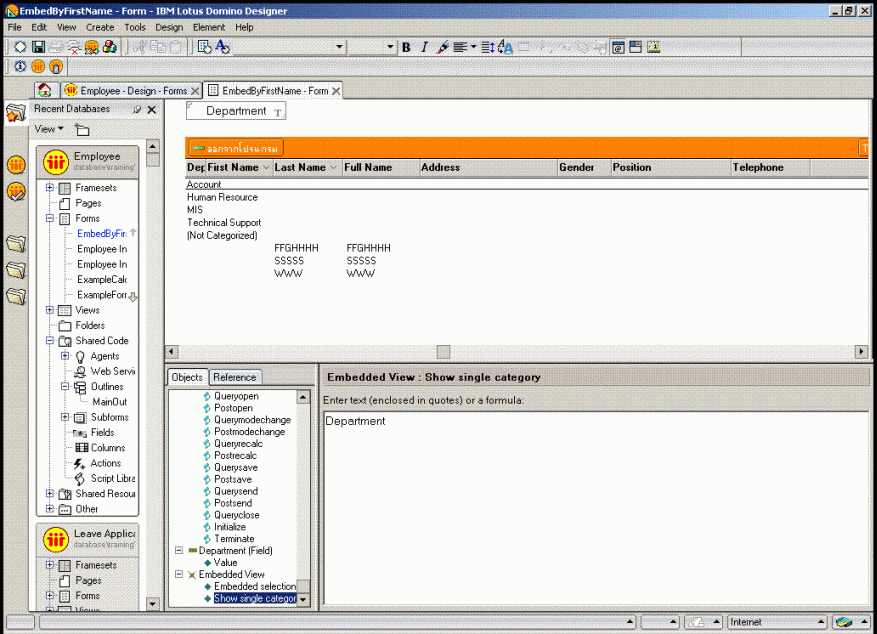
Task: Open the home tab icon
Action: pos(45,90)
